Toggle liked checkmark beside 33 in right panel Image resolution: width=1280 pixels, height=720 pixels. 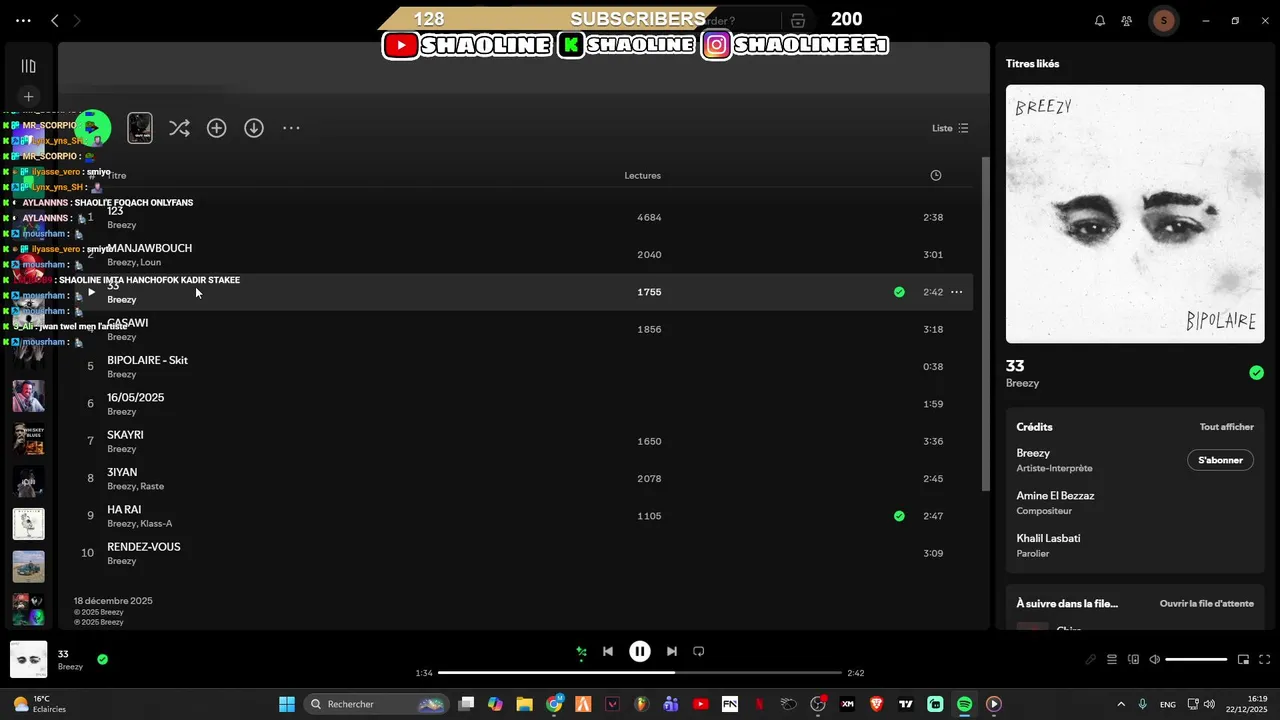[x=1256, y=373]
